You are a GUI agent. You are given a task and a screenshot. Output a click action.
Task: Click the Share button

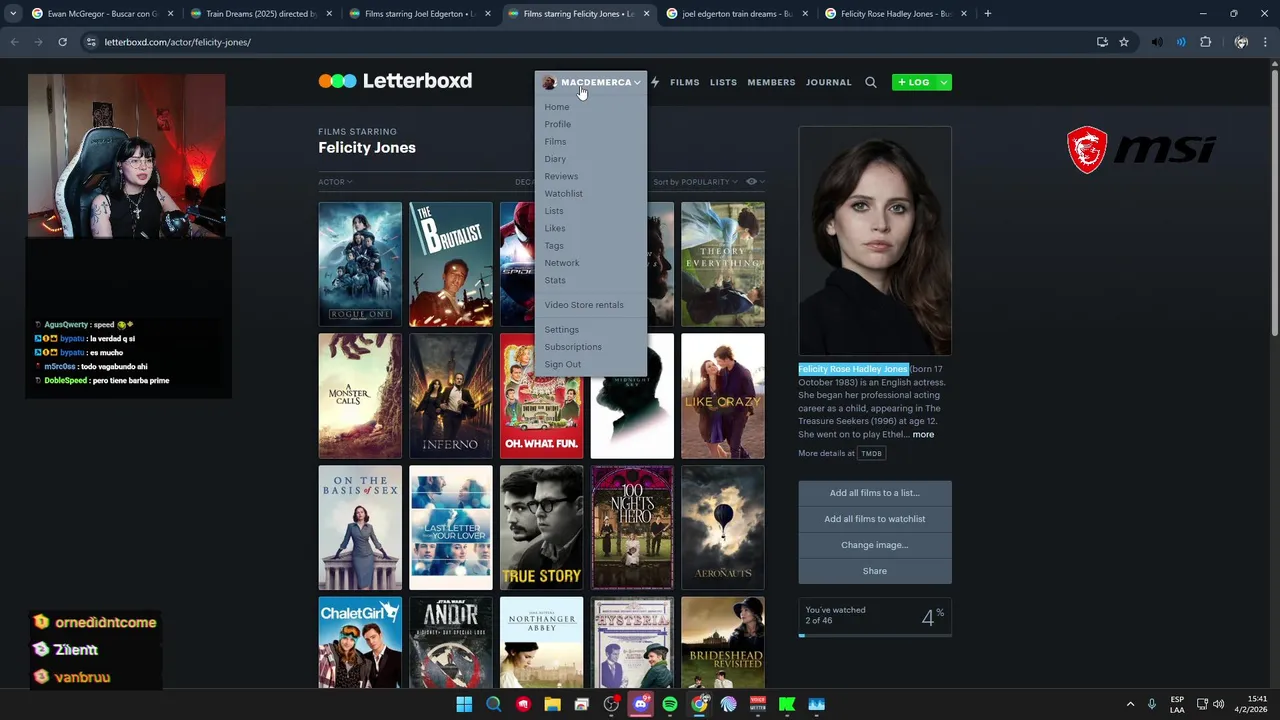pyautogui.click(x=875, y=571)
